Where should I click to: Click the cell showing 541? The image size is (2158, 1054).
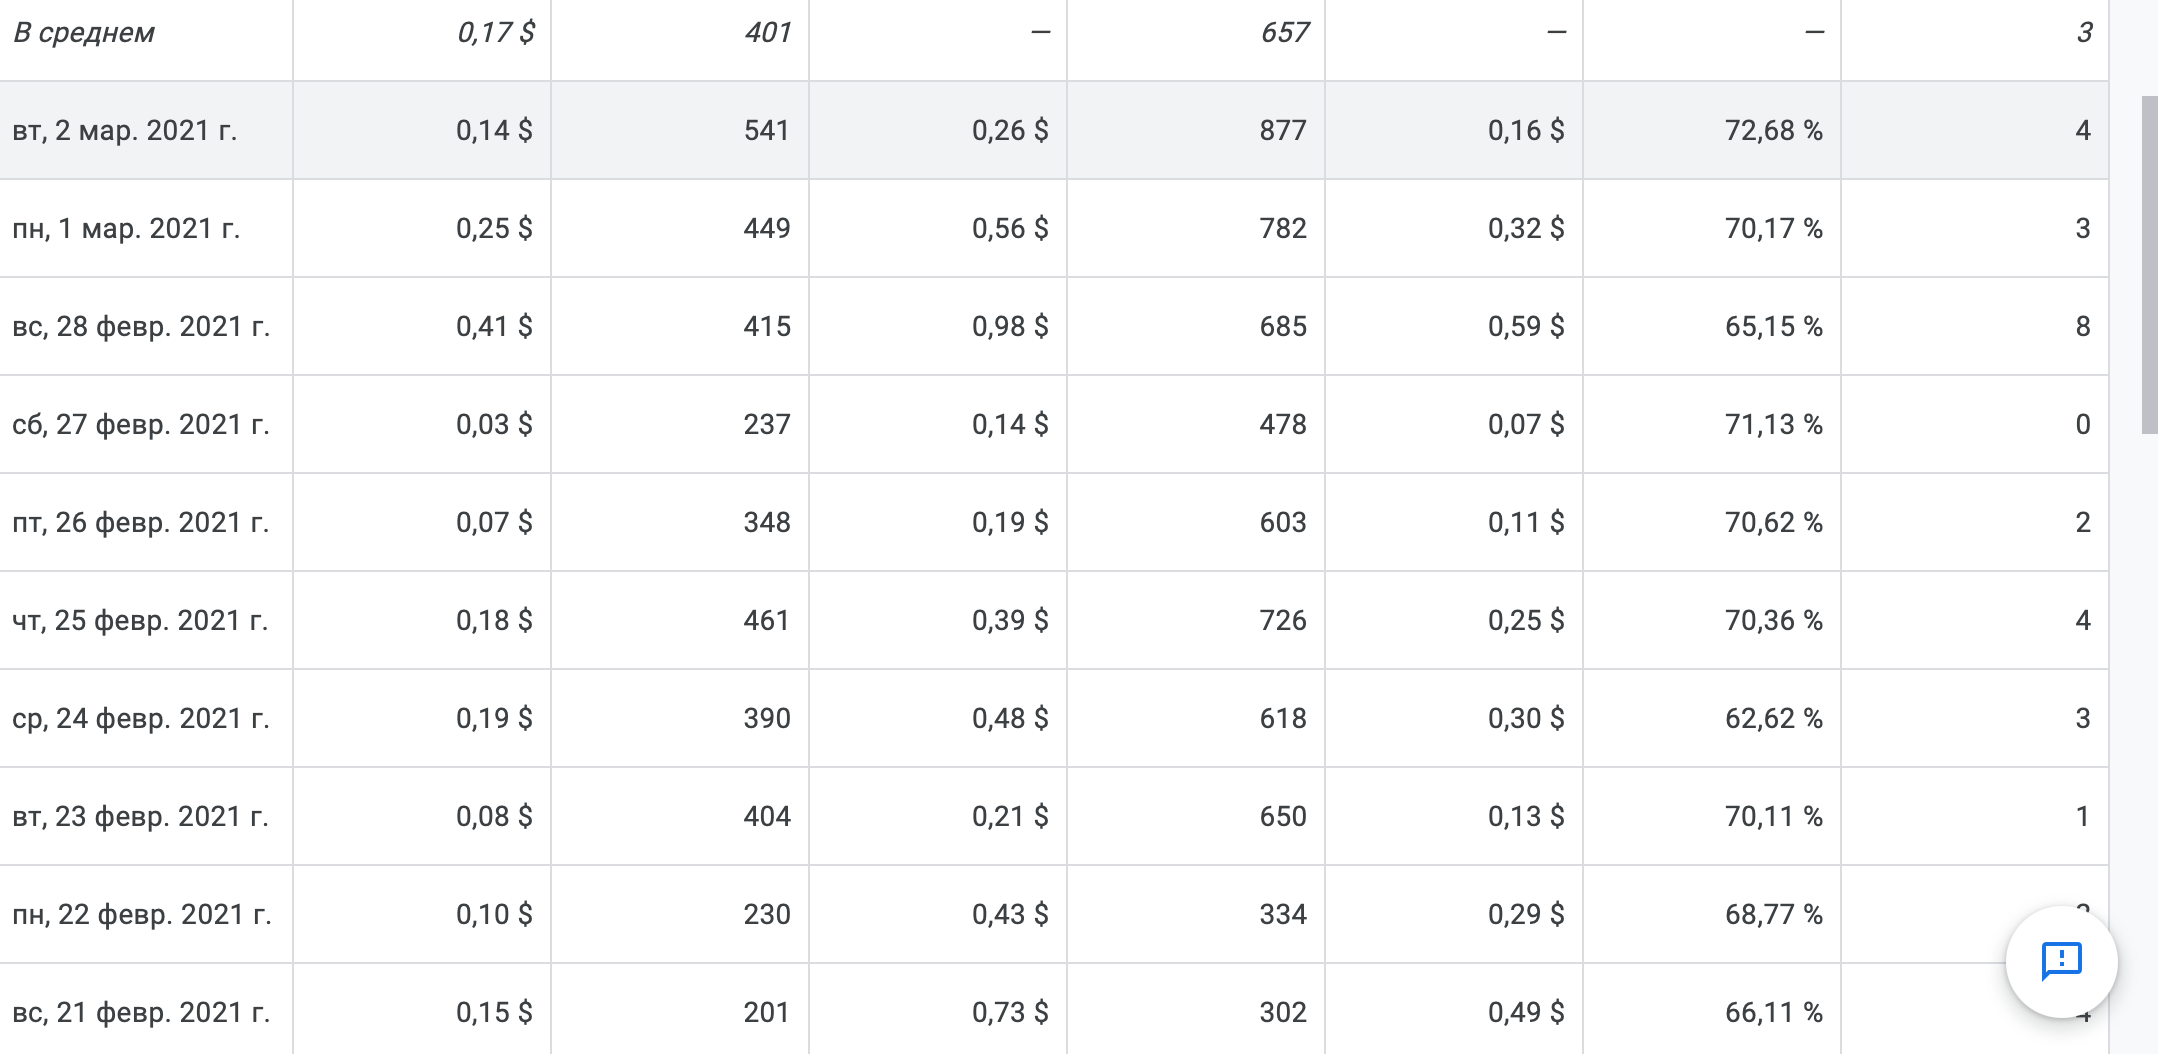point(767,131)
